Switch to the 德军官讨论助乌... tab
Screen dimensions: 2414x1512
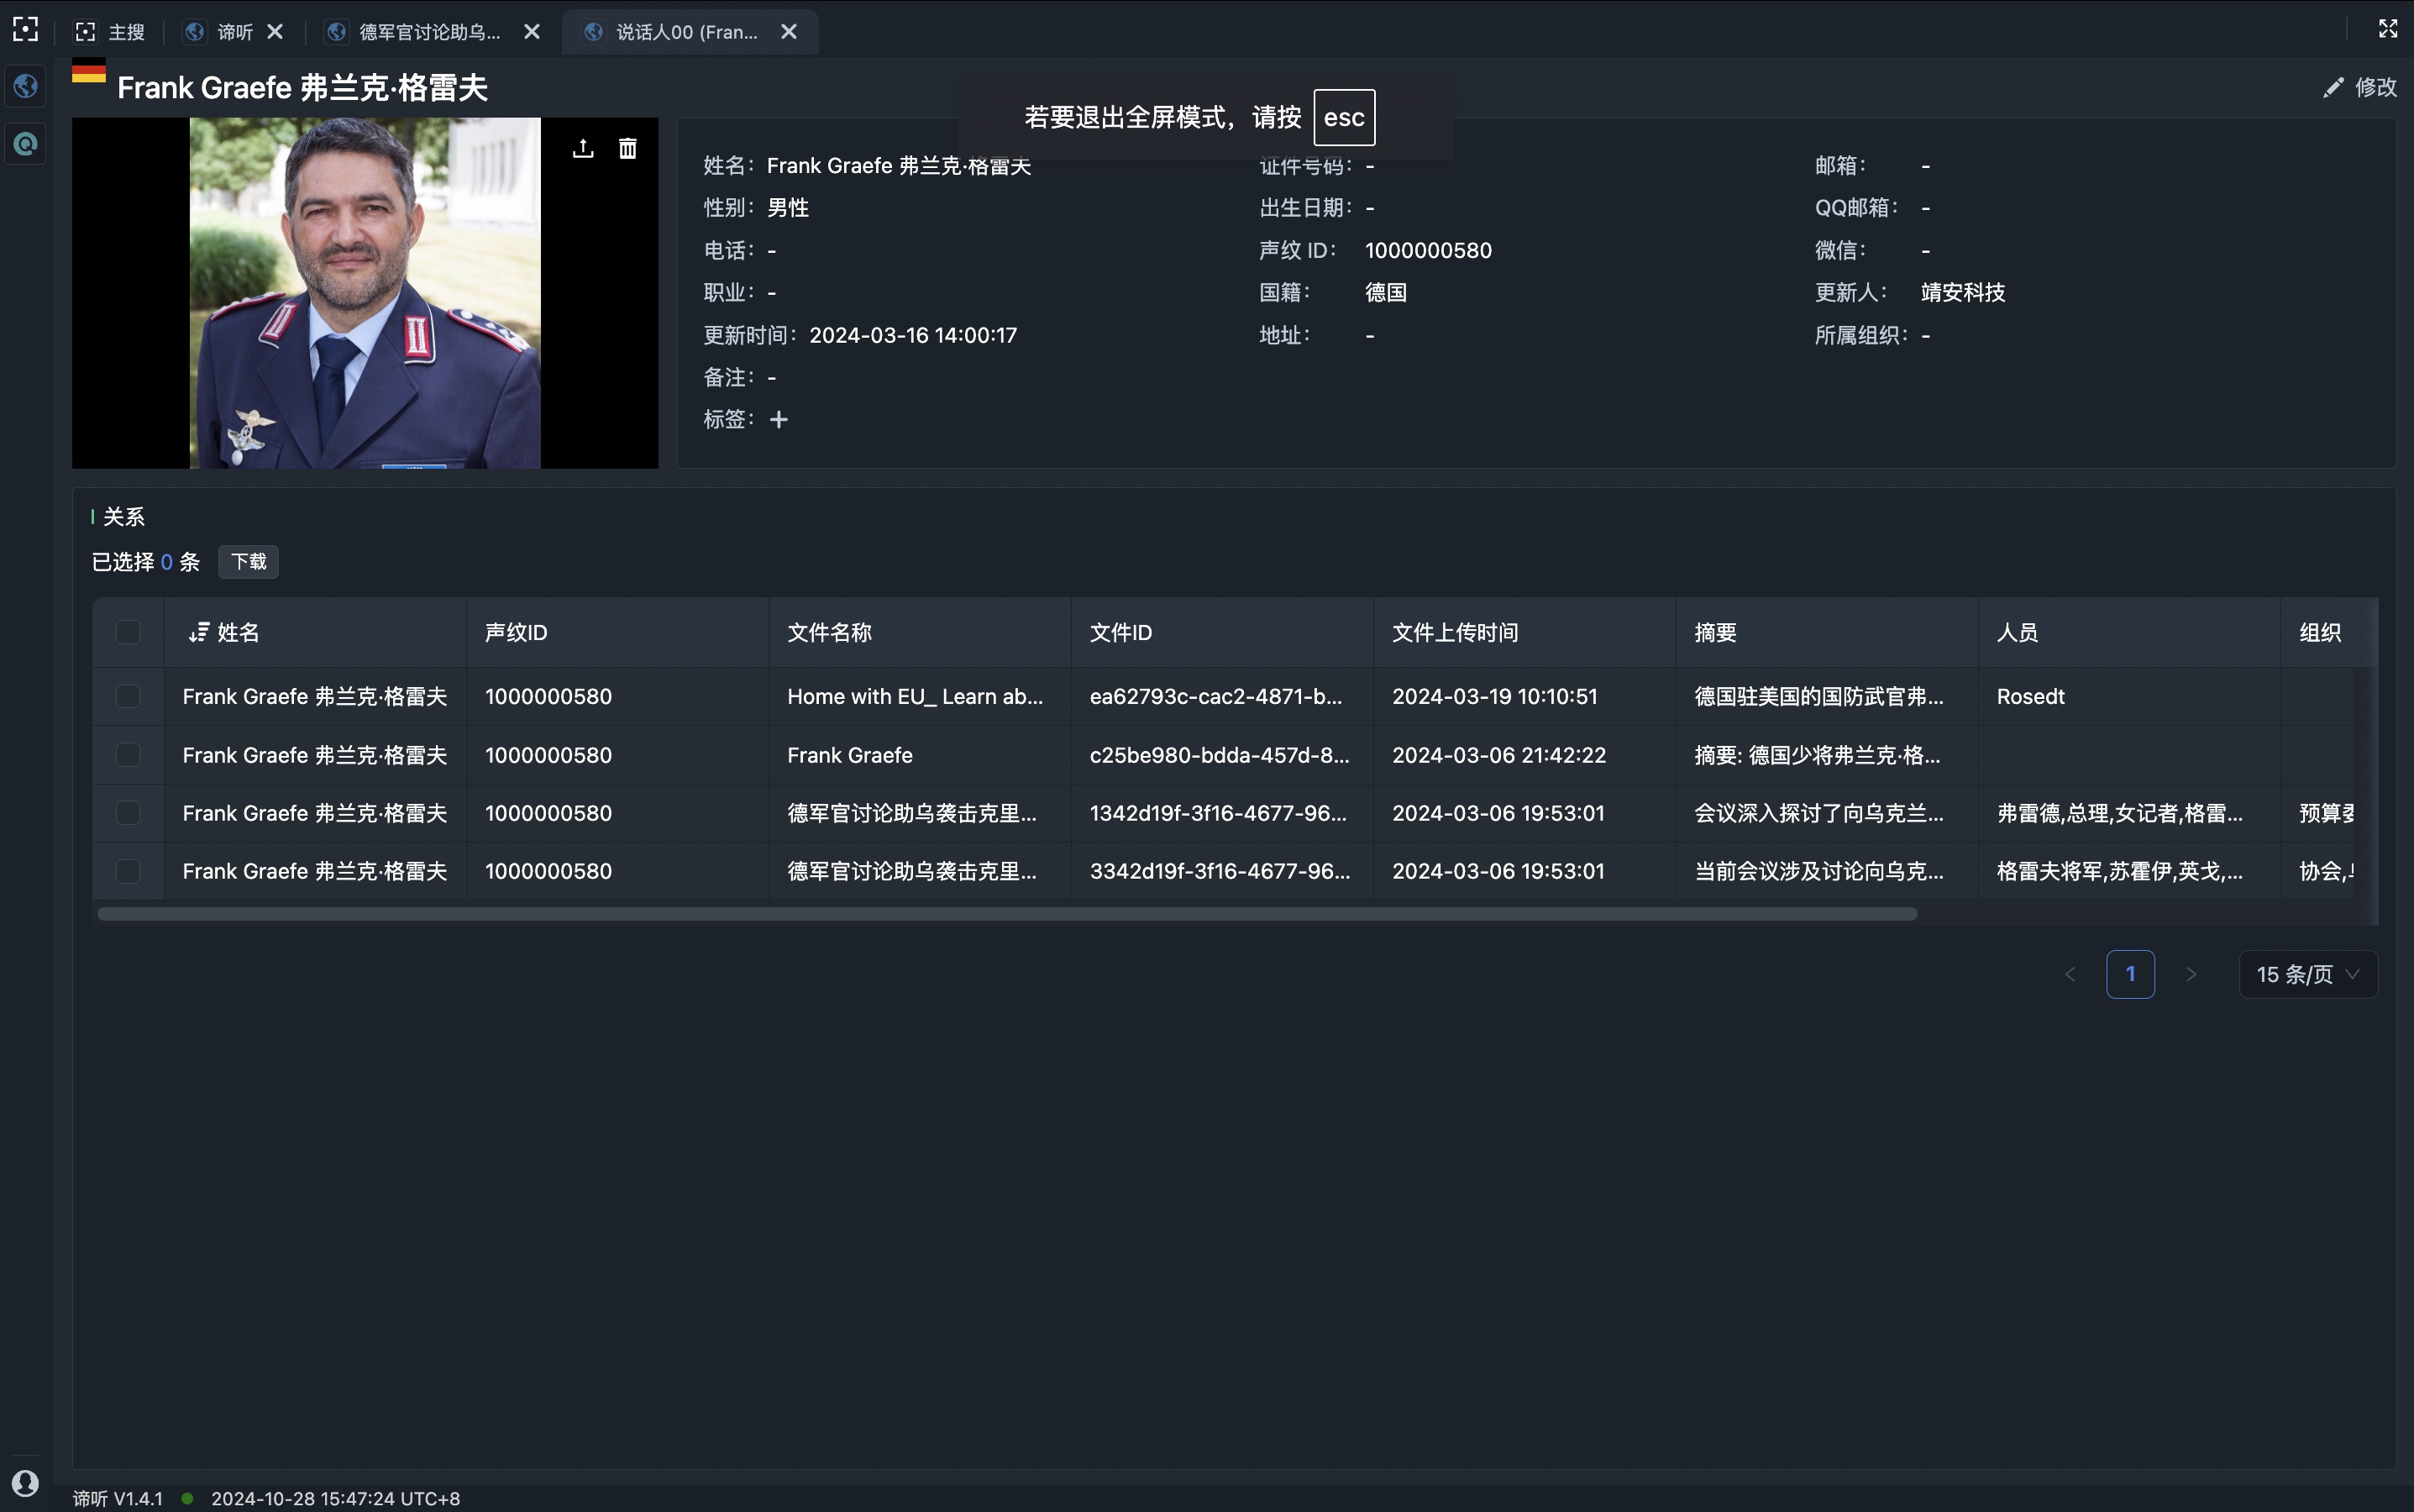(428, 32)
